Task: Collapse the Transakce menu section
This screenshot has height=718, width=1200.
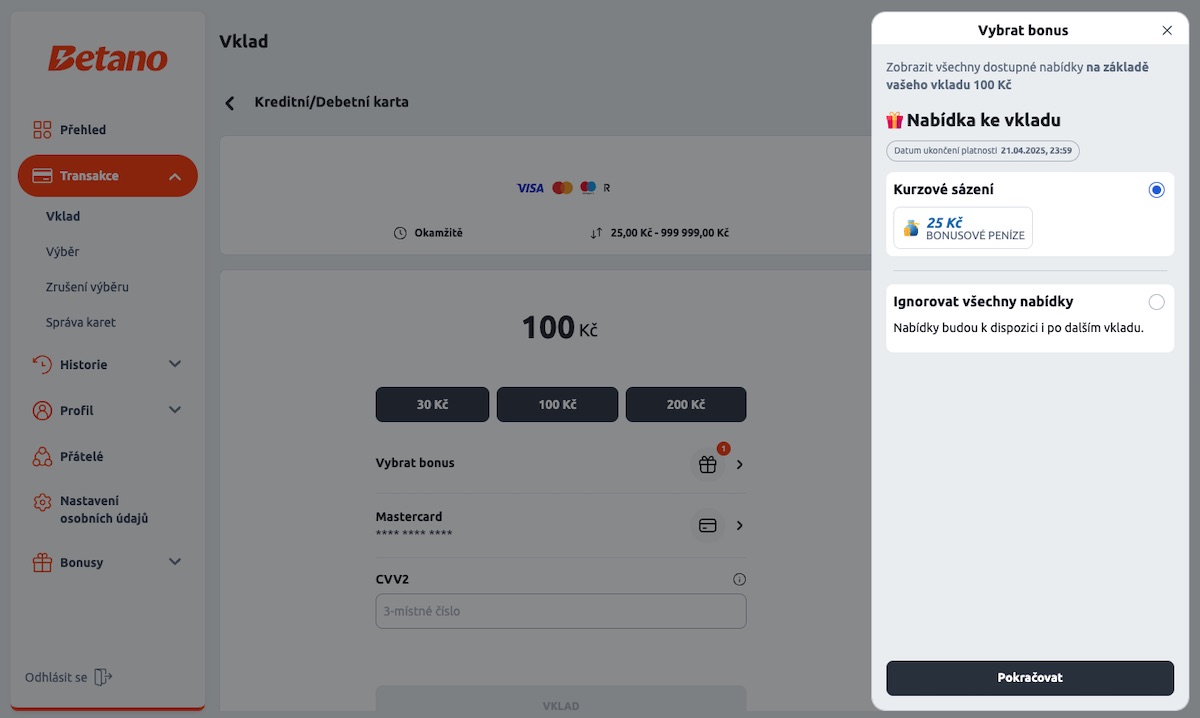Action: click(175, 177)
